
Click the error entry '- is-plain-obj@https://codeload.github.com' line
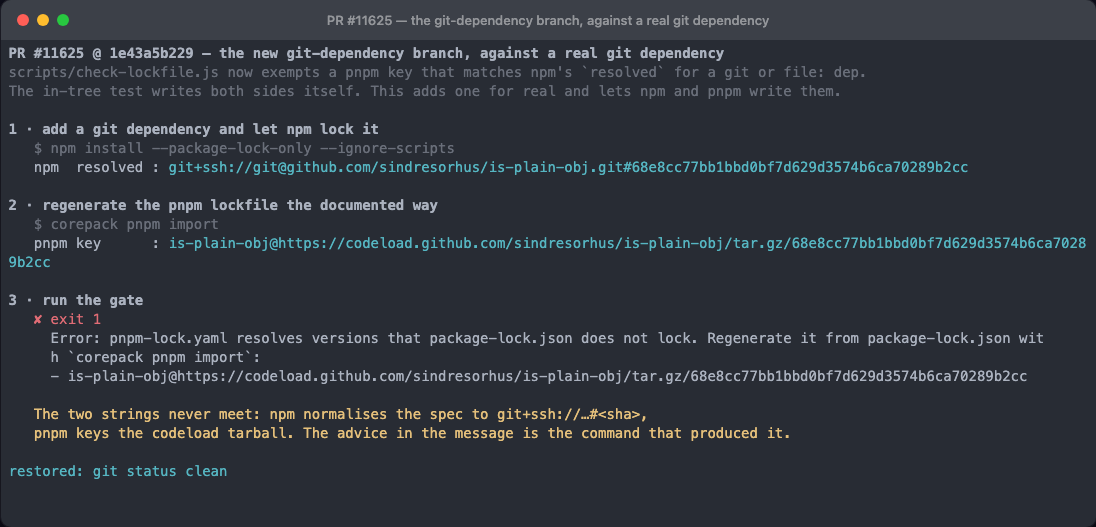(538, 376)
